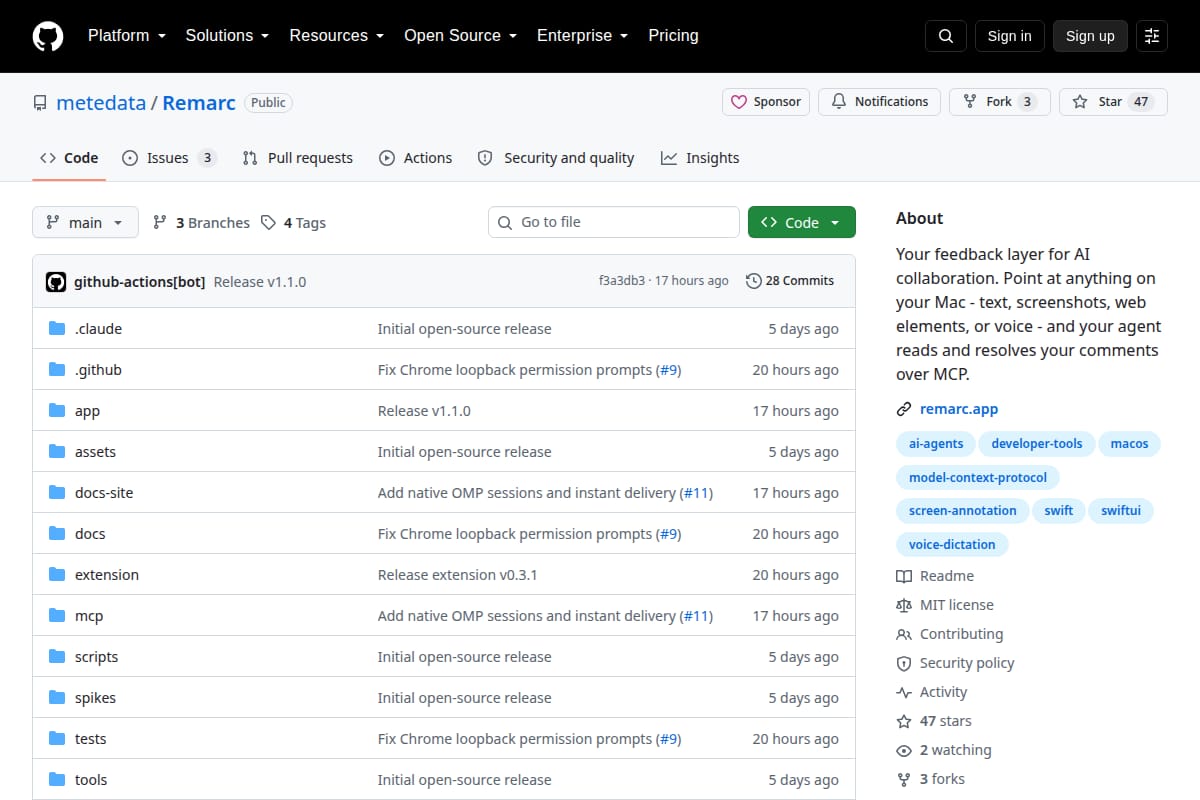
Task: Click the Sponsor button
Action: pos(766,102)
